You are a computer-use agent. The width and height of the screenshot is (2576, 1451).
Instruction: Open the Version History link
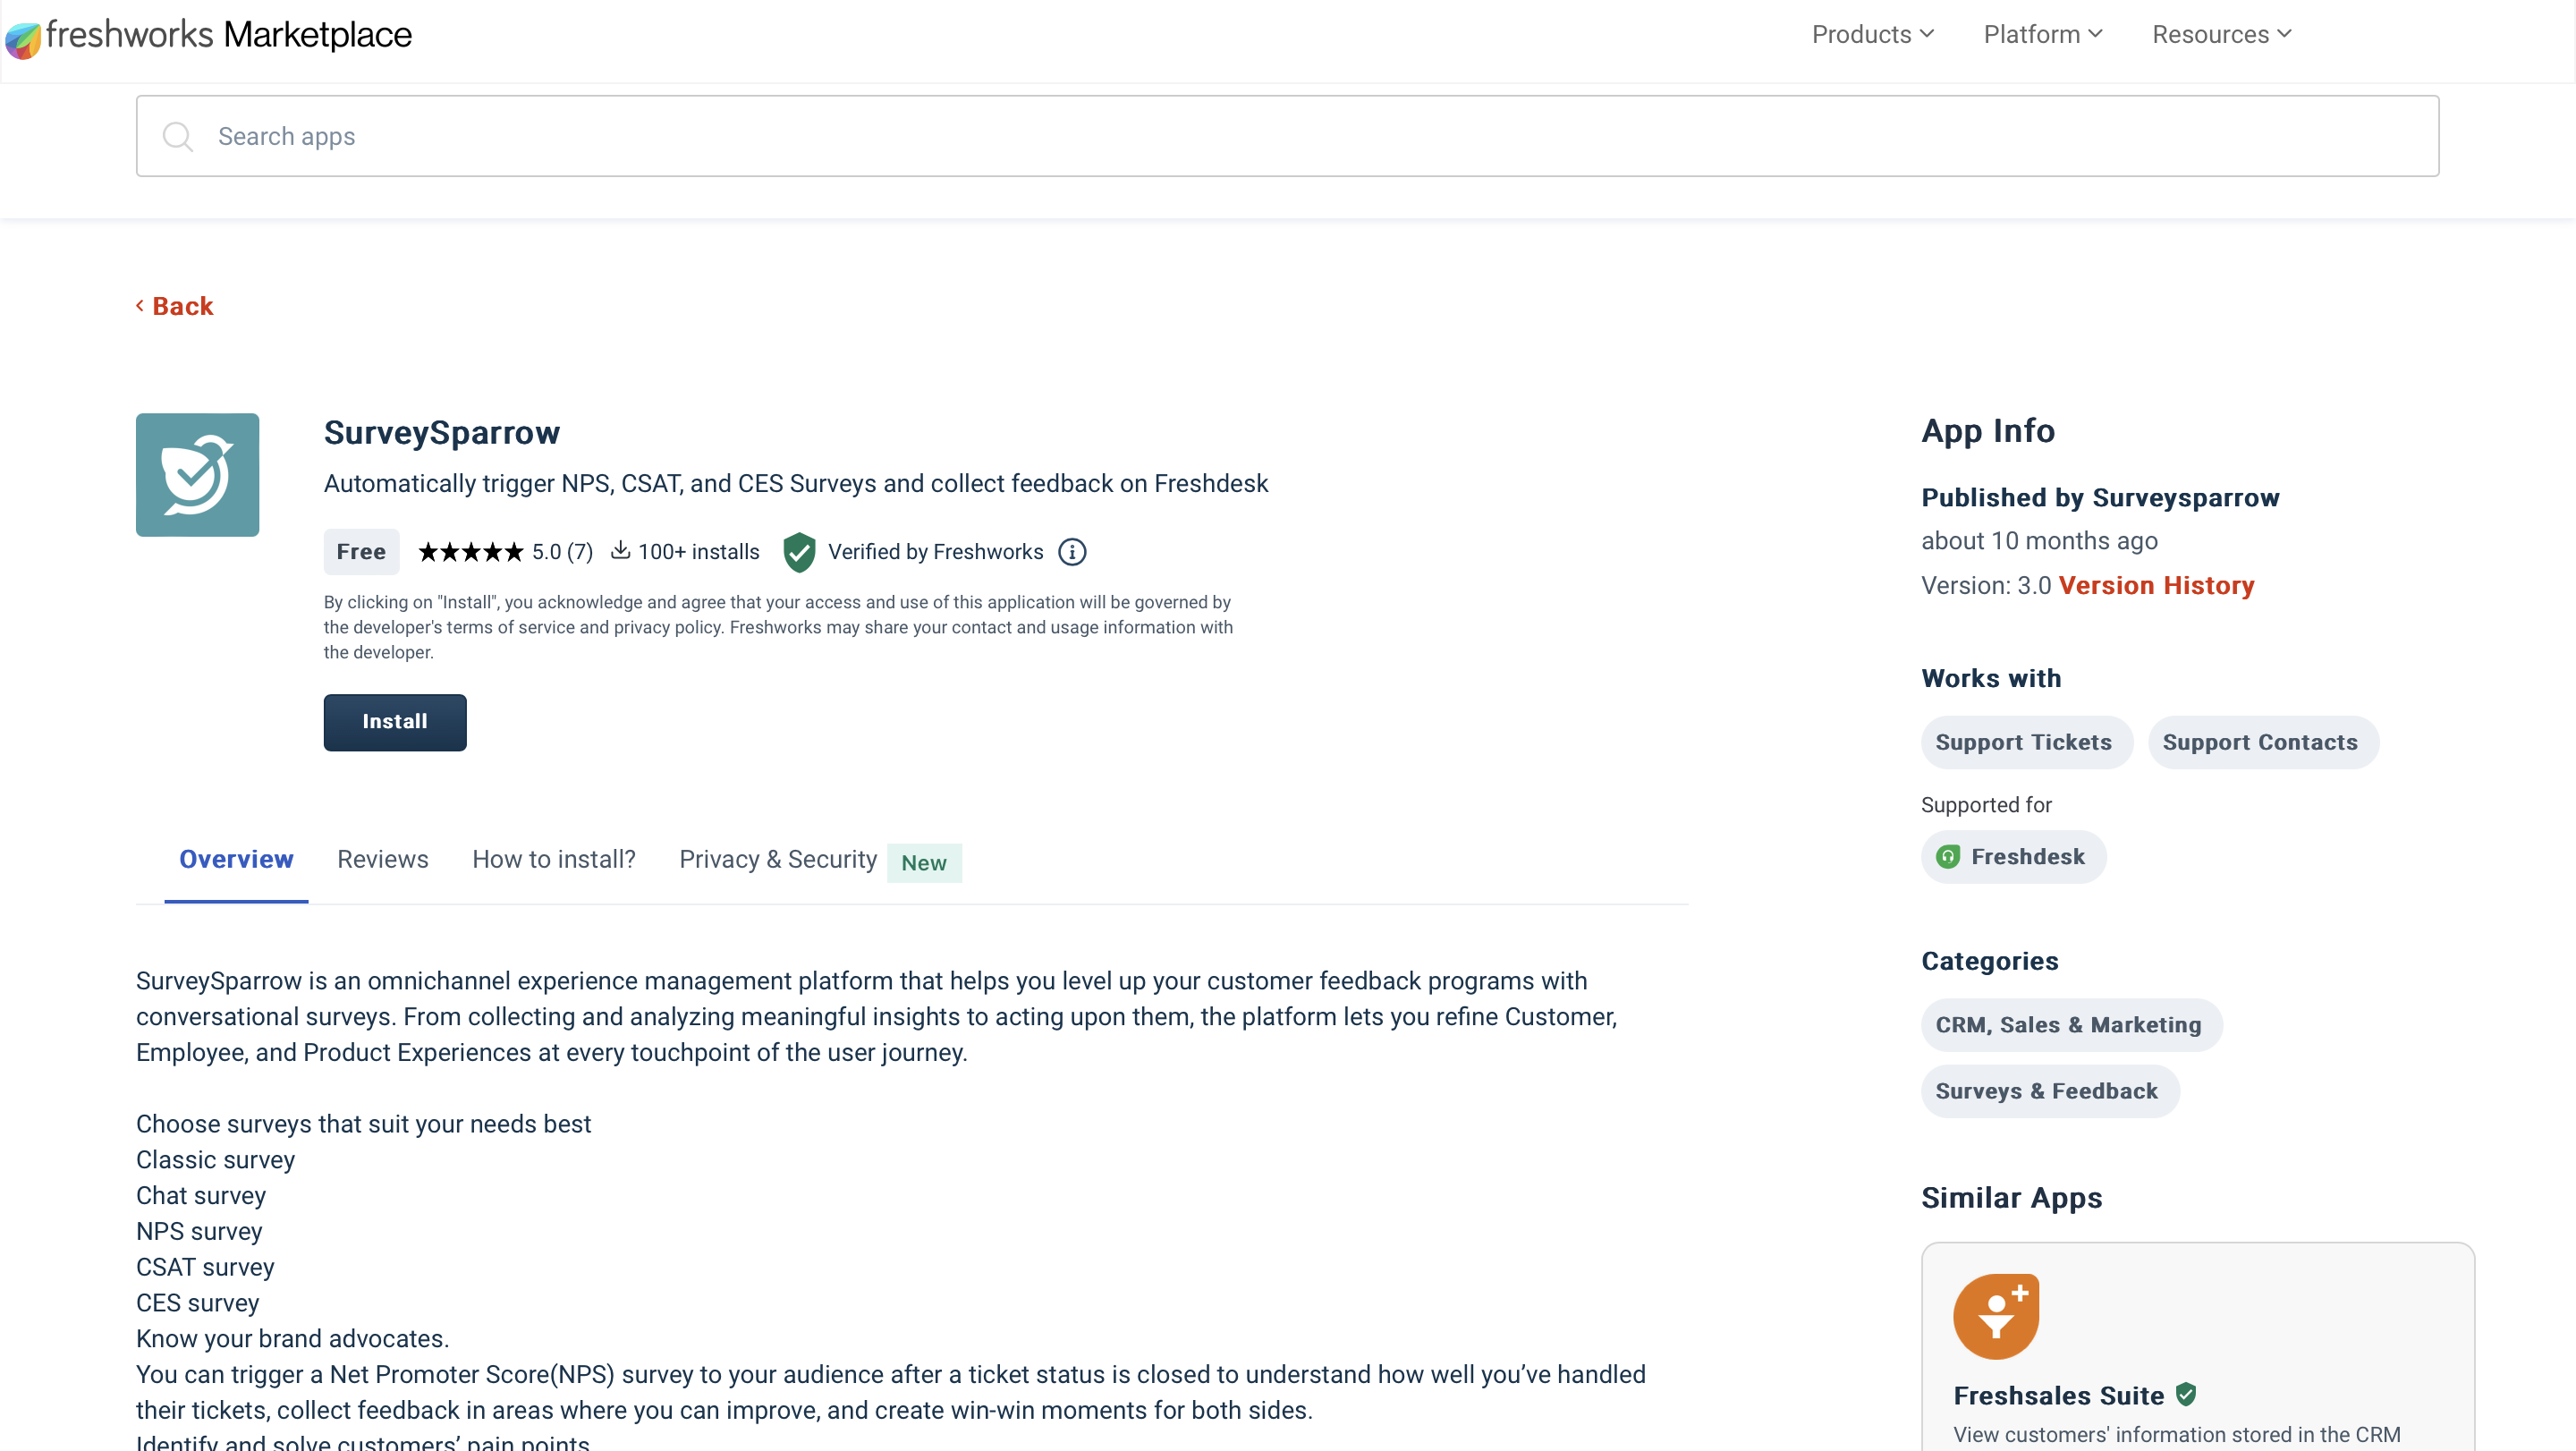2156,585
